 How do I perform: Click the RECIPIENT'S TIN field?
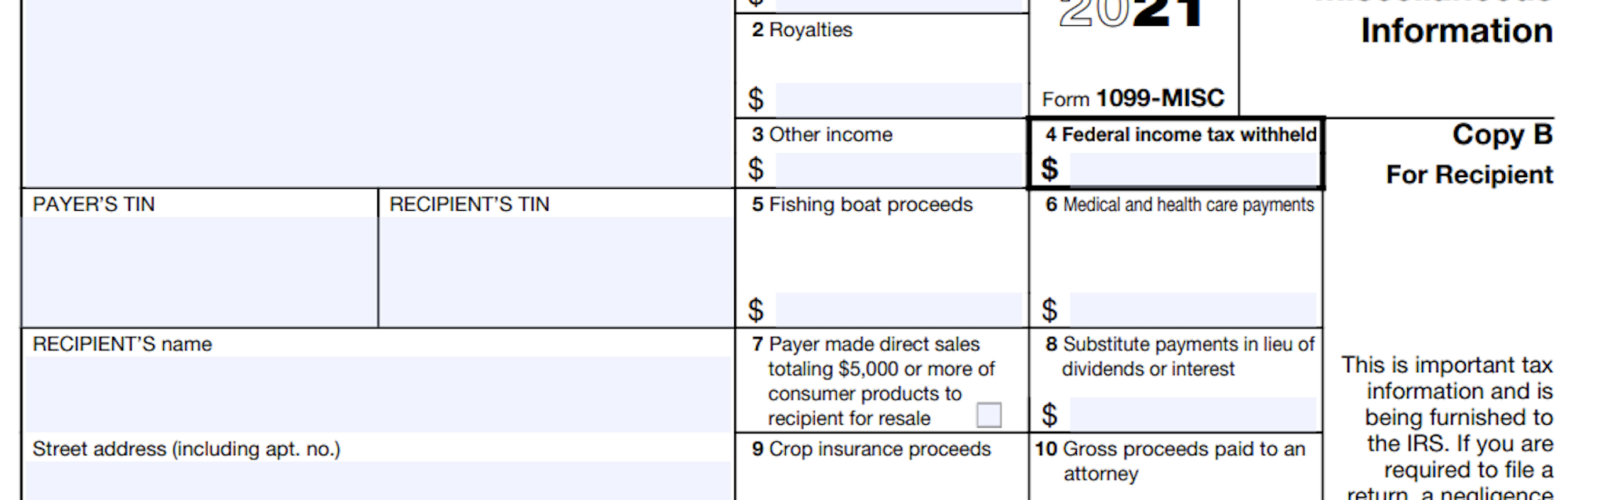pyautogui.click(x=557, y=271)
